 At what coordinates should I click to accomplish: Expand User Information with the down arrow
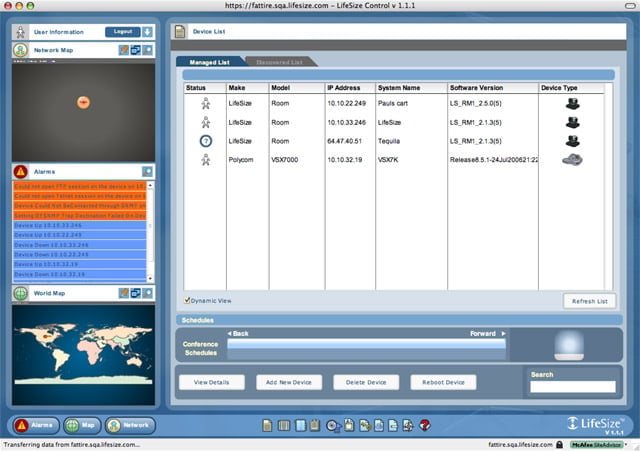point(148,32)
